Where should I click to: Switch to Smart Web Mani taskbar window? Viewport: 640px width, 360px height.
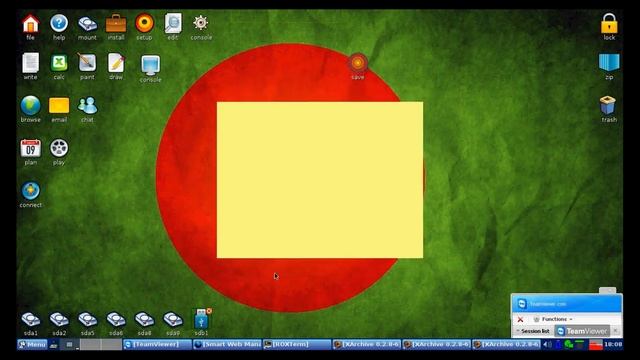click(x=227, y=344)
